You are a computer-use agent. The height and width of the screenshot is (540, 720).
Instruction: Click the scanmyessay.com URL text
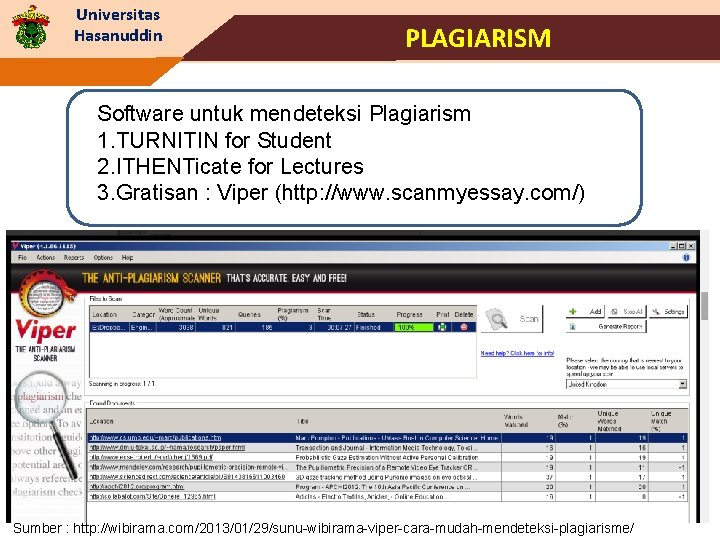(x=429, y=192)
